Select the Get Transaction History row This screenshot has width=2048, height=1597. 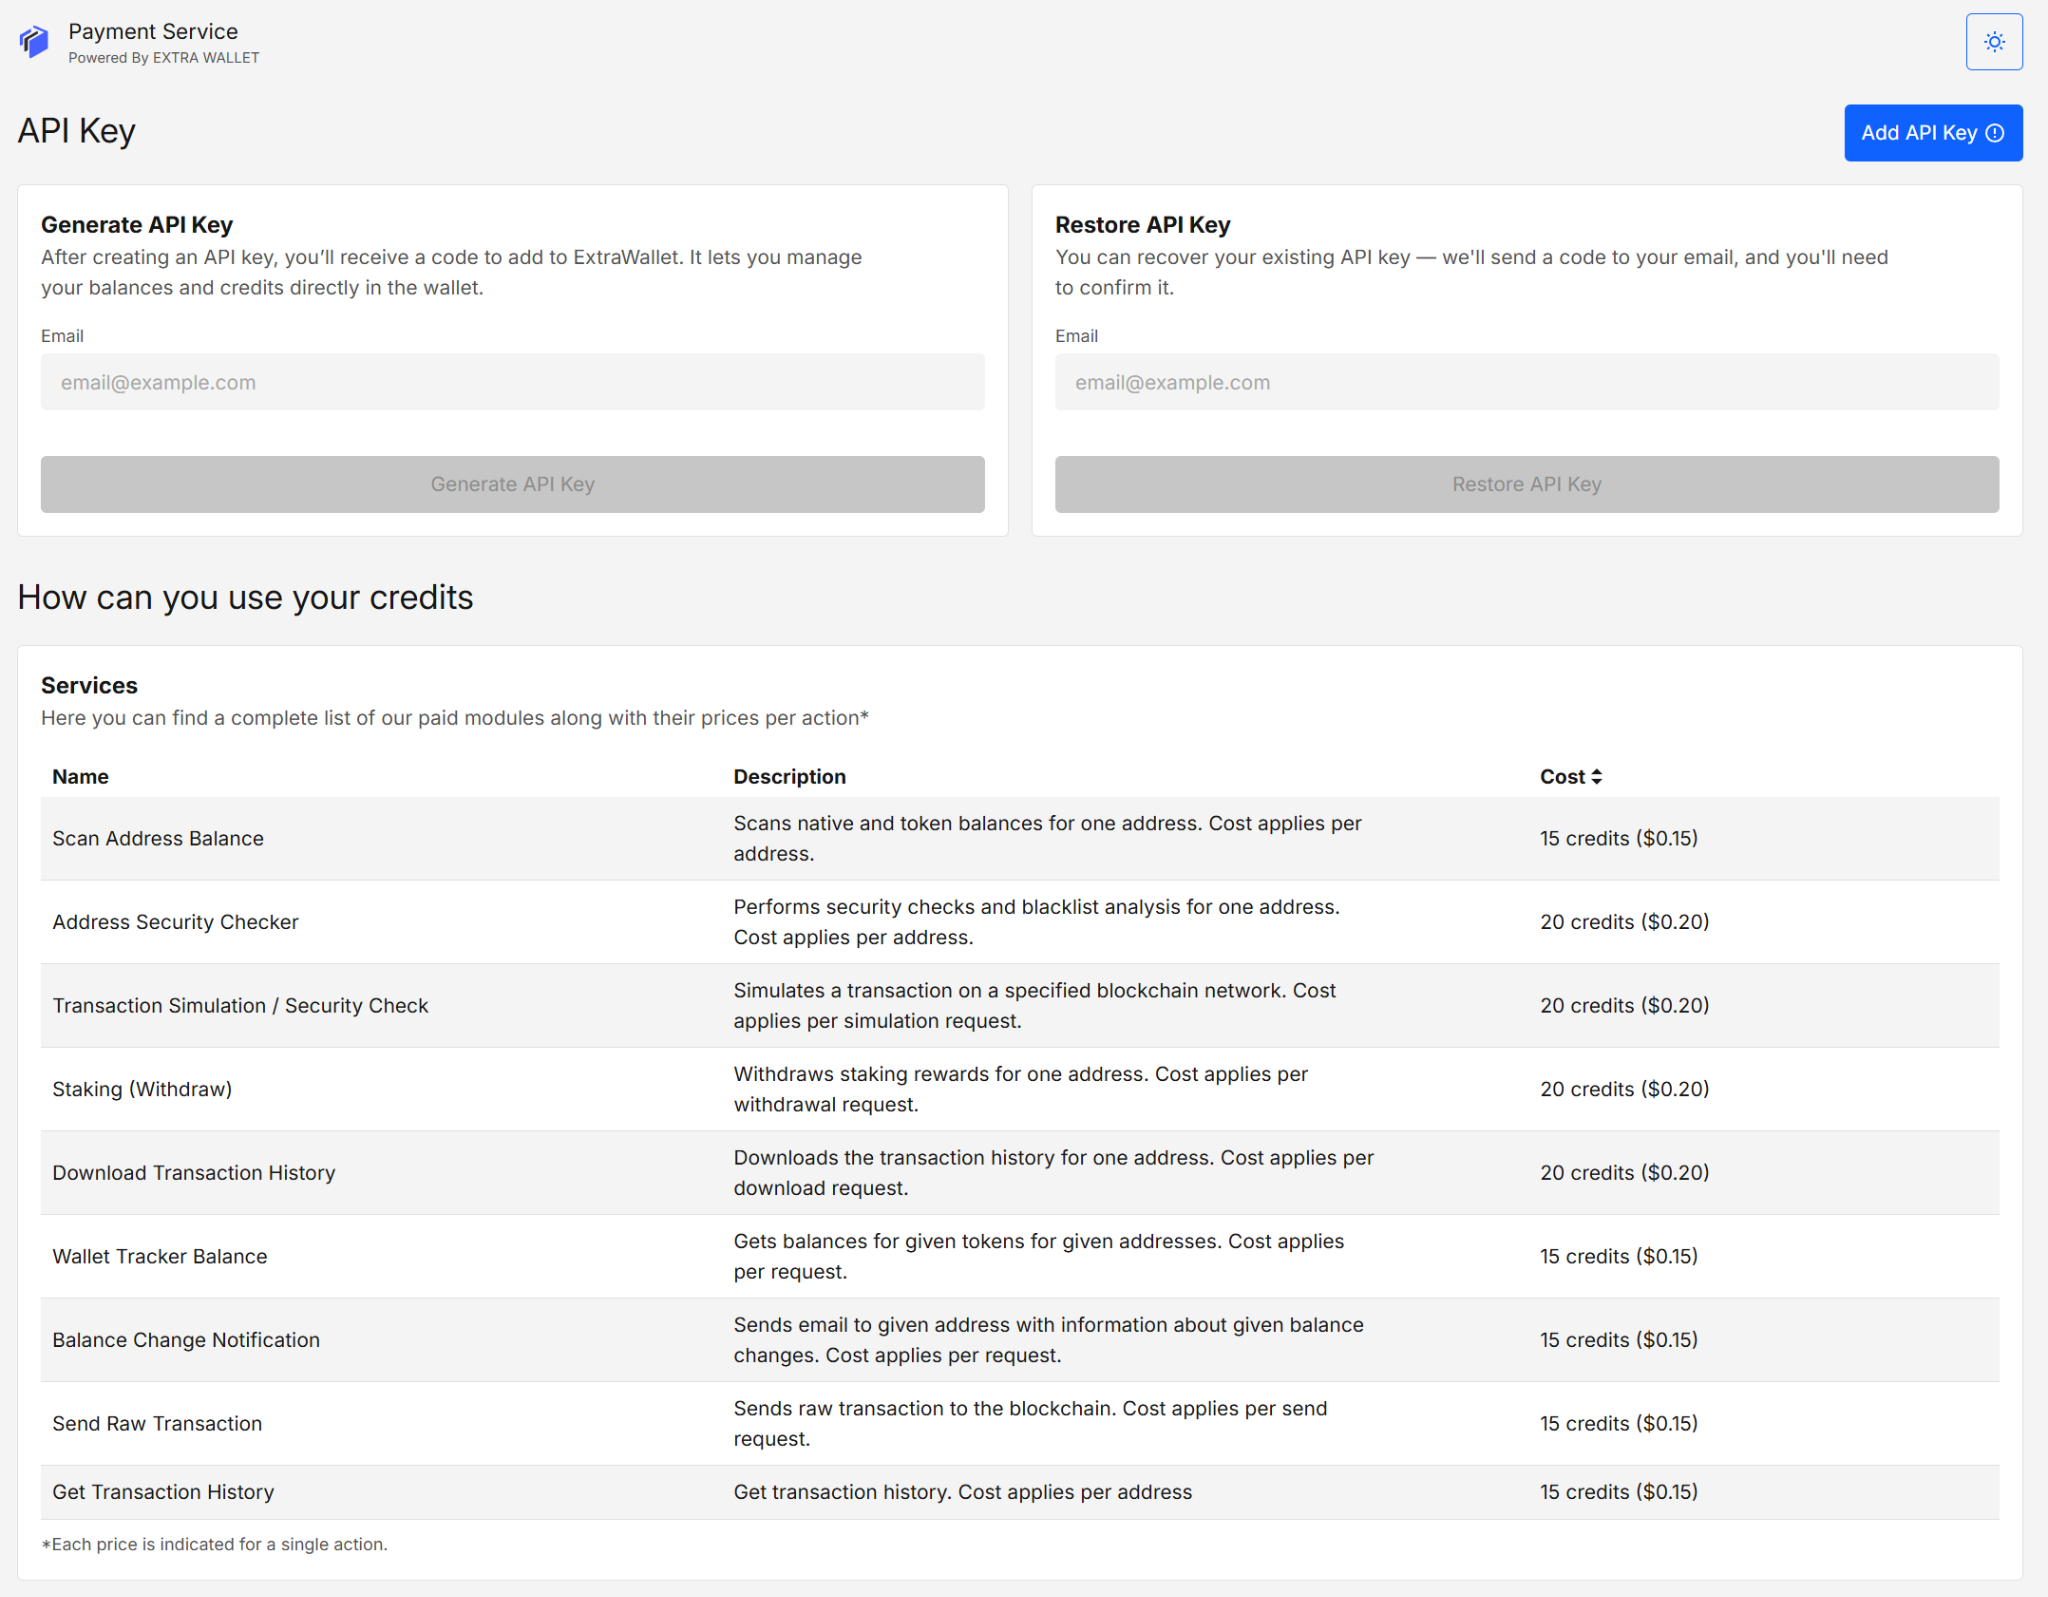point(700,1491)
